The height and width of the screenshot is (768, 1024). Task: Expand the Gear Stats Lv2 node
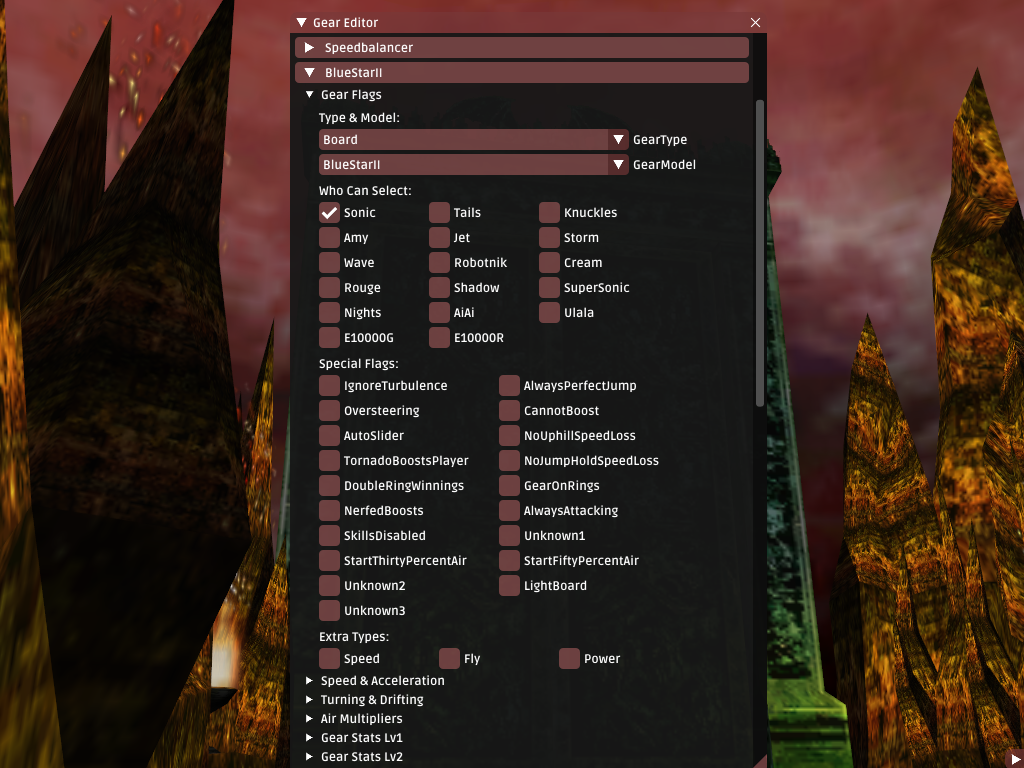[x=310, y=756]
